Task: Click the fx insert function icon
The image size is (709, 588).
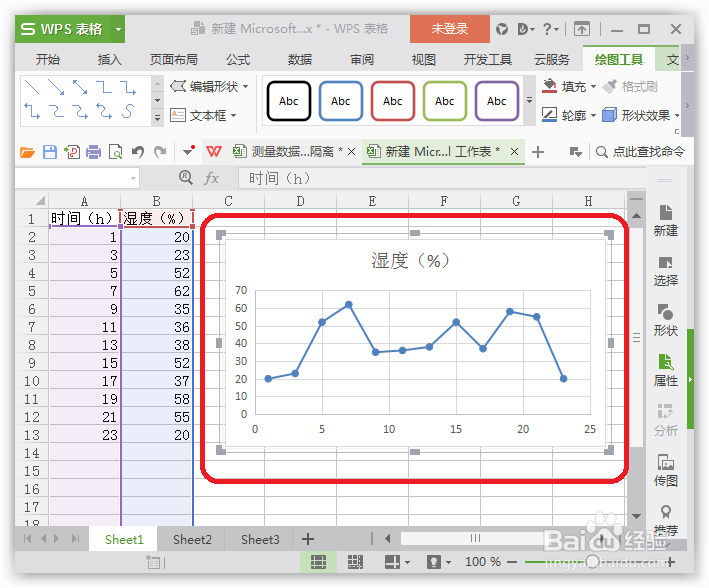Action: tap(211, 178)
